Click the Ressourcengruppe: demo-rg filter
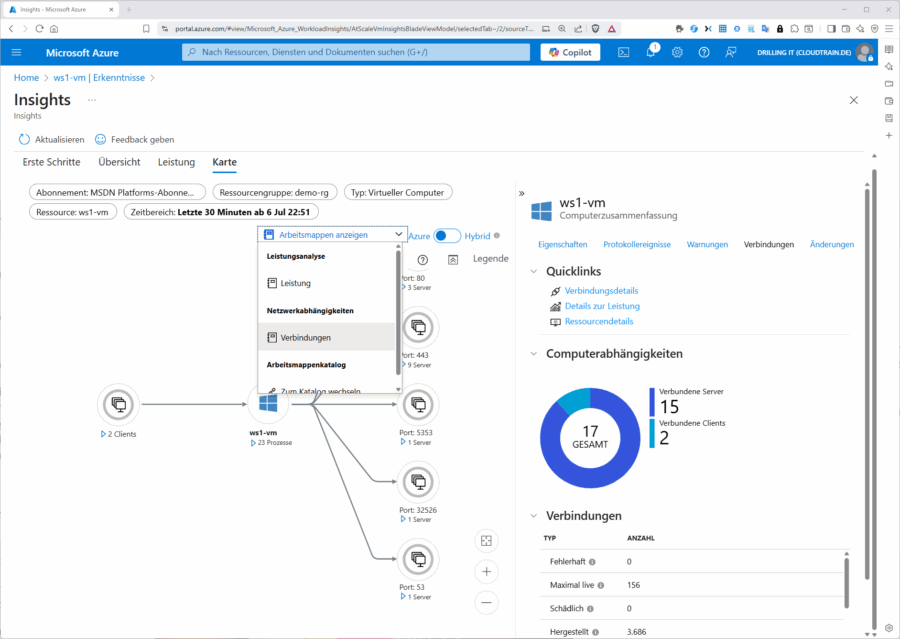900x639 pixels. tap(274, 192)
